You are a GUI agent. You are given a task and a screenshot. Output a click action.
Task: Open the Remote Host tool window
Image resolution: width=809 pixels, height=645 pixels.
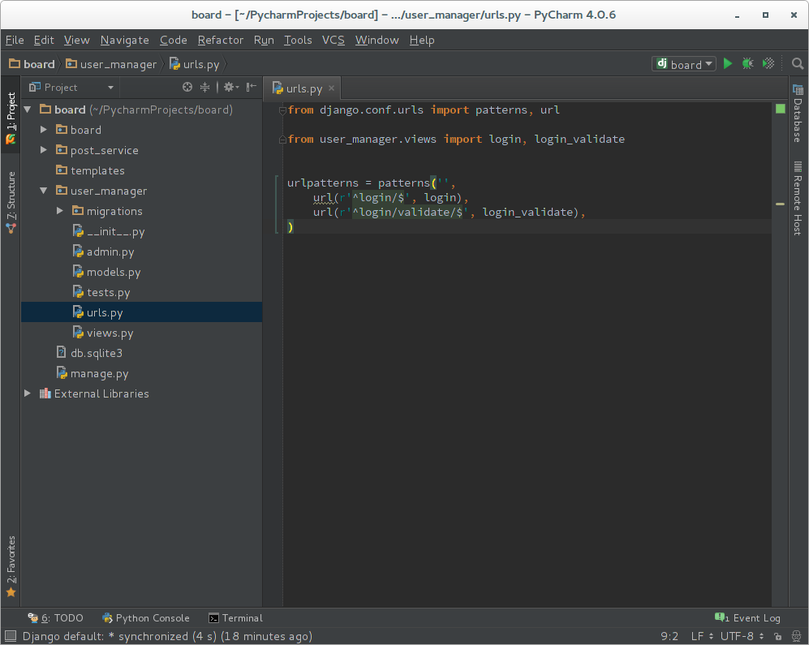[x=798, y=198]
